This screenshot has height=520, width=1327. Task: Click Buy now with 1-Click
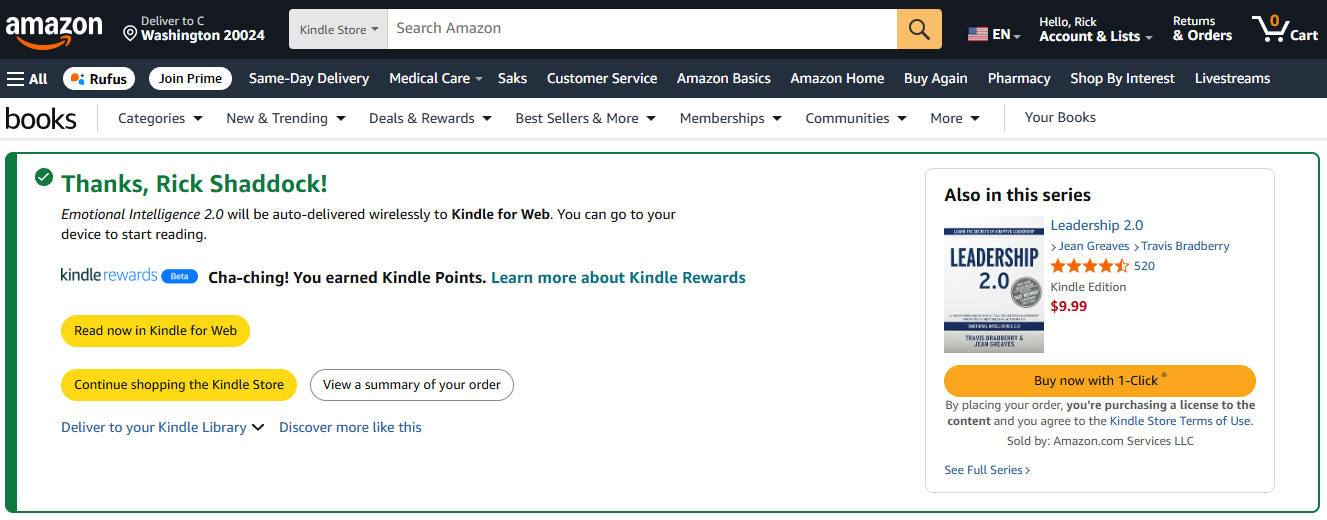tap(1099, 381)
